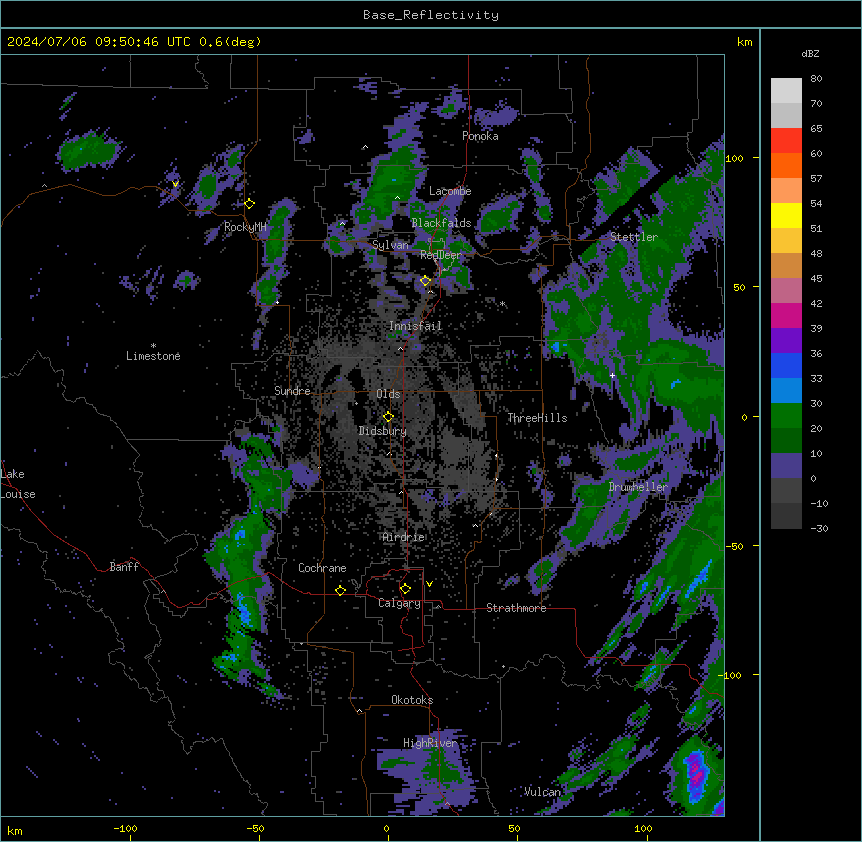Click the Strathmore label
The width and height of the screenshot is (862, 842).
pos(516,608)
